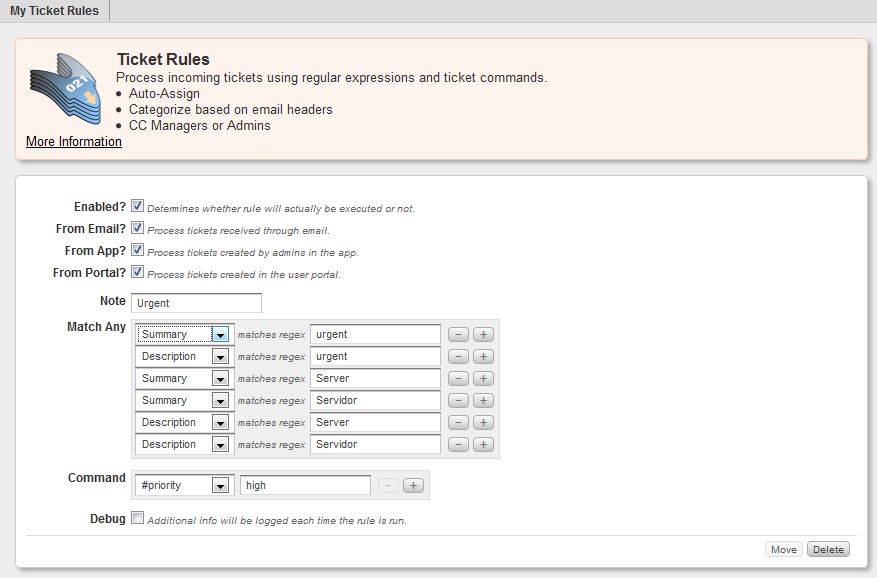Image resolution: width=877 pixels, height=578 pixels.
Task: Remove the Description Servidor rule via minus icon
Action: [458, 444]
